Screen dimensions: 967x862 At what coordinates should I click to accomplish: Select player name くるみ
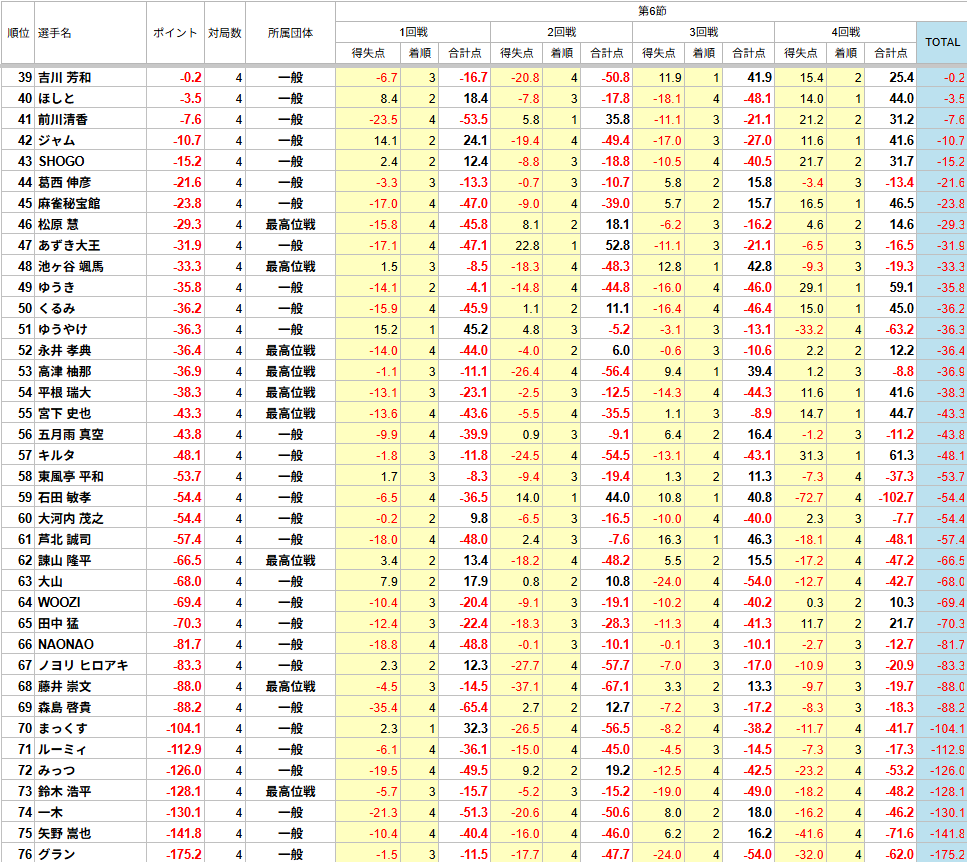click(x=56, y=308)
